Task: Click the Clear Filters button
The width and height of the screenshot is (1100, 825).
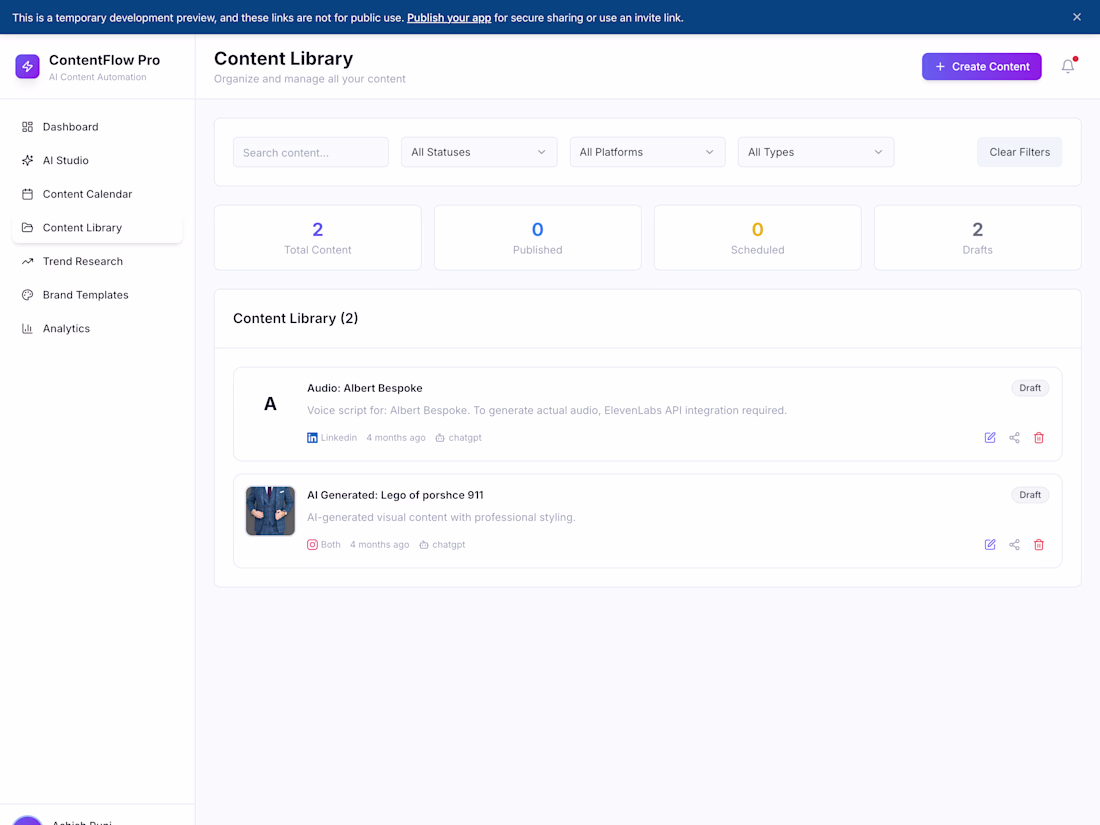Action: [x=1019, y=152]
